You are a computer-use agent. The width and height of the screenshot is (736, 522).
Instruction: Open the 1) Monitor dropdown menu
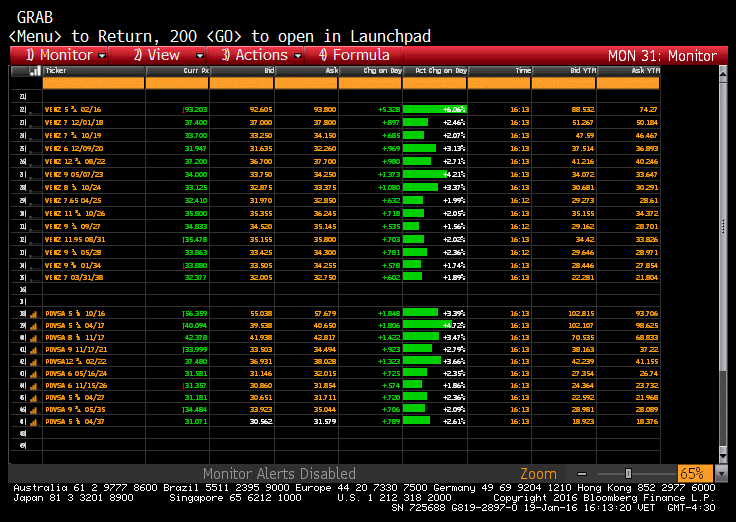tap(59, 55)
